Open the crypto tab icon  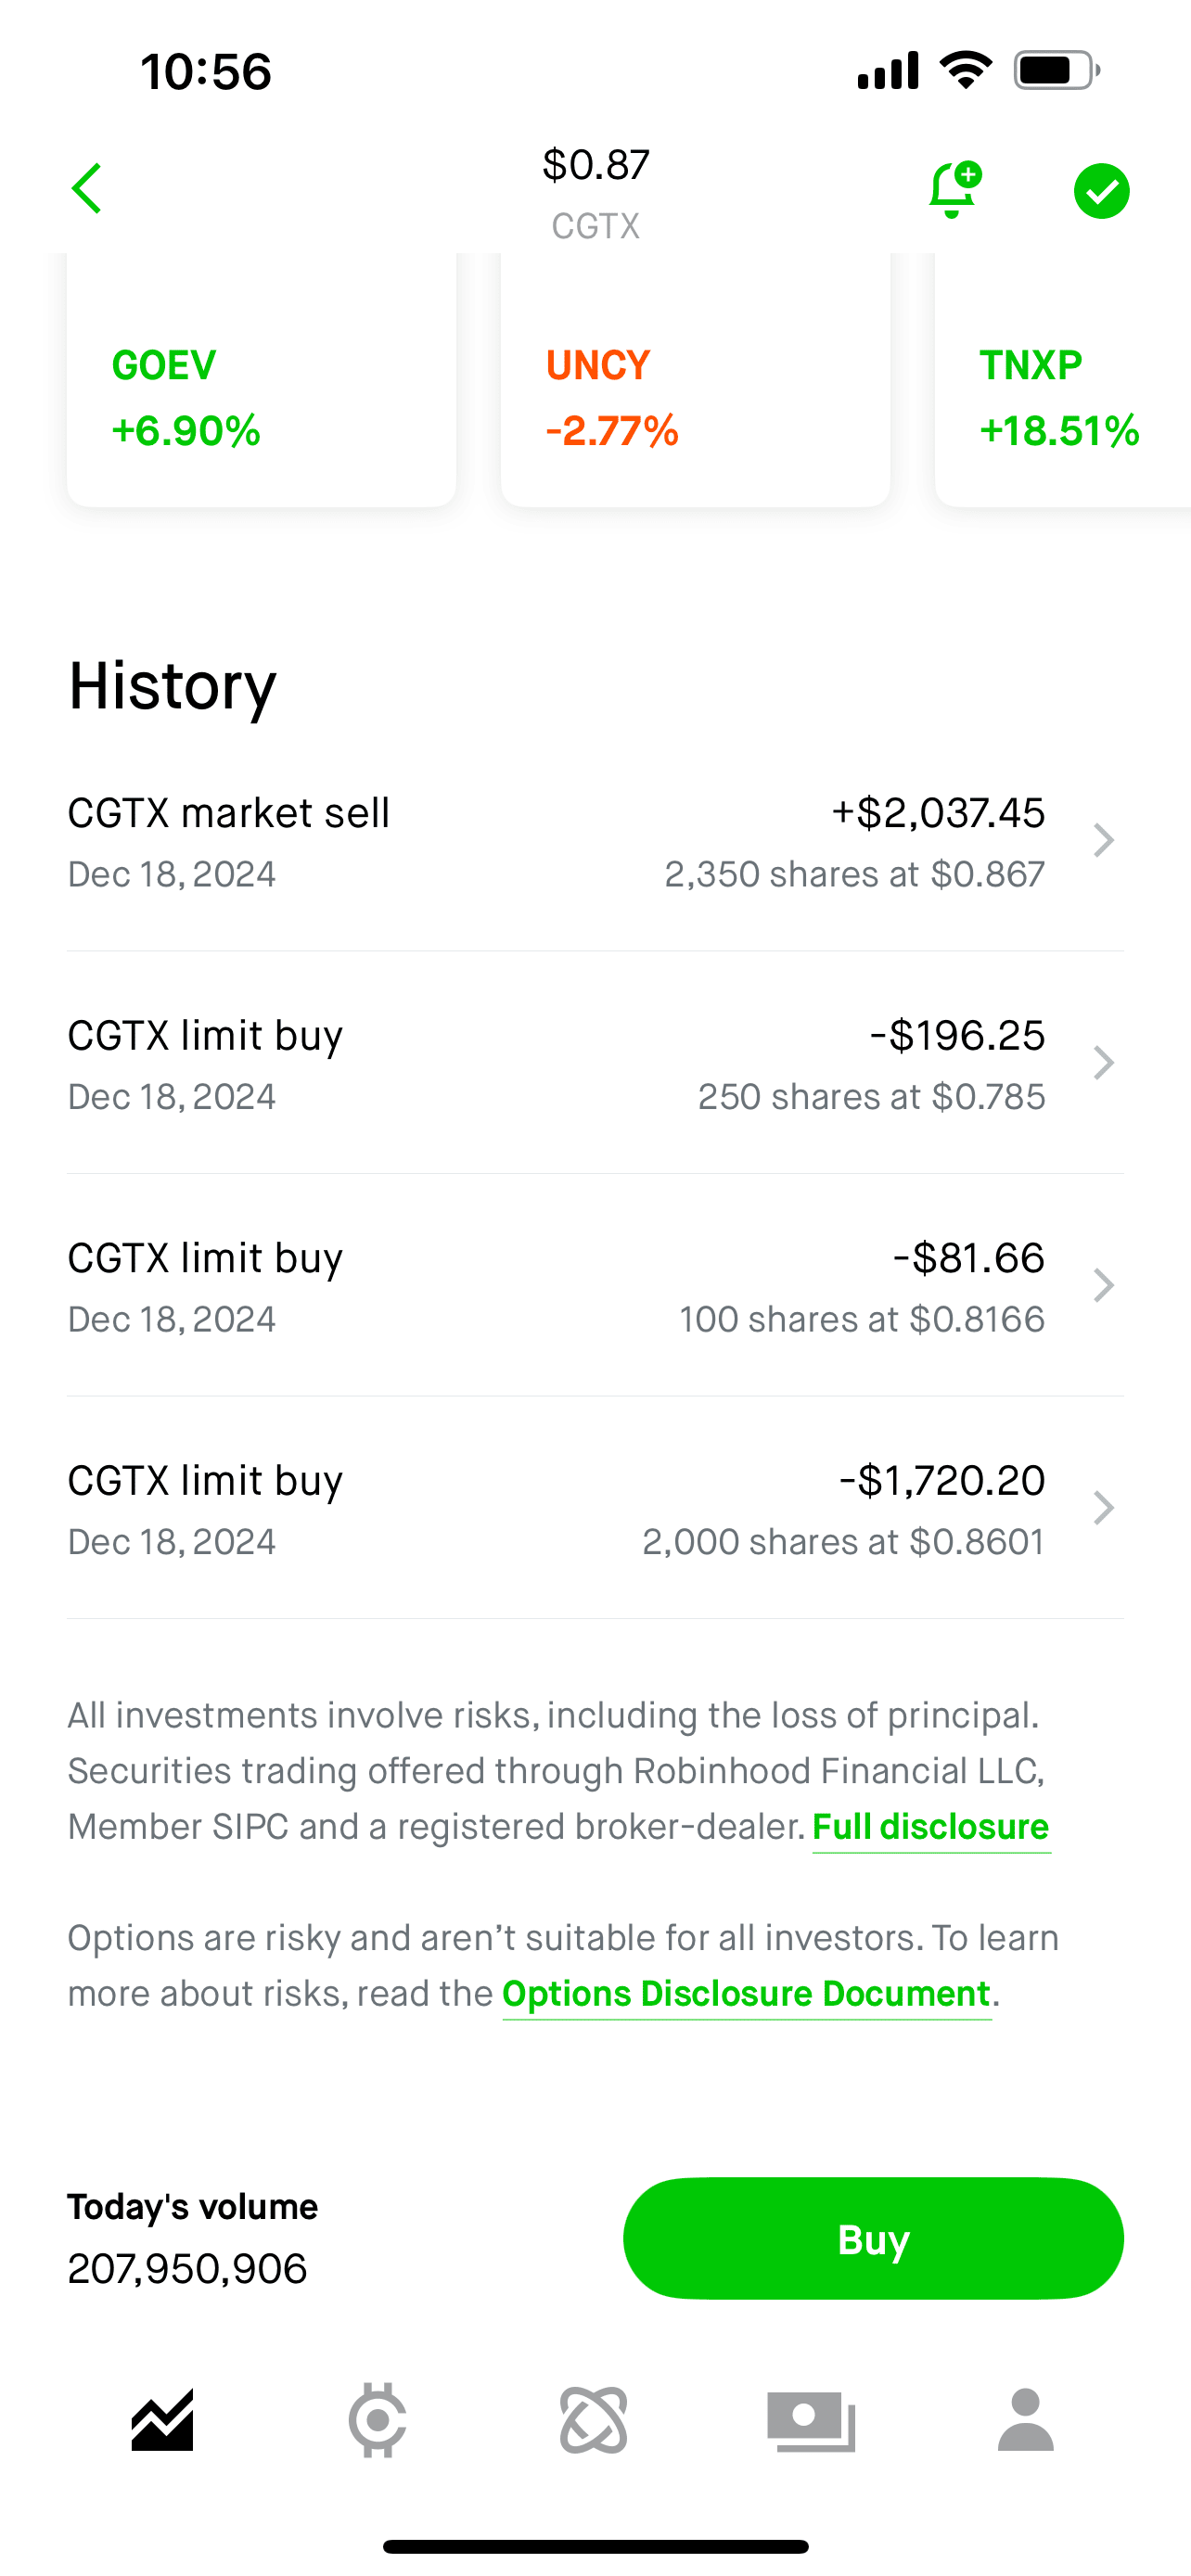click(x=377, y=2420)
